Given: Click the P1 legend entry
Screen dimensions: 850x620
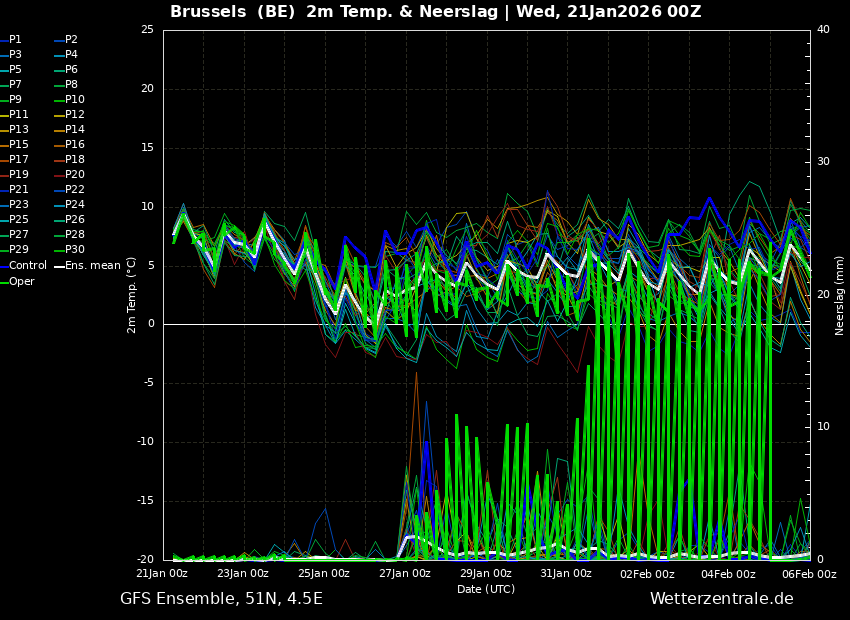Looking at the screenshot, I should 15,40.
